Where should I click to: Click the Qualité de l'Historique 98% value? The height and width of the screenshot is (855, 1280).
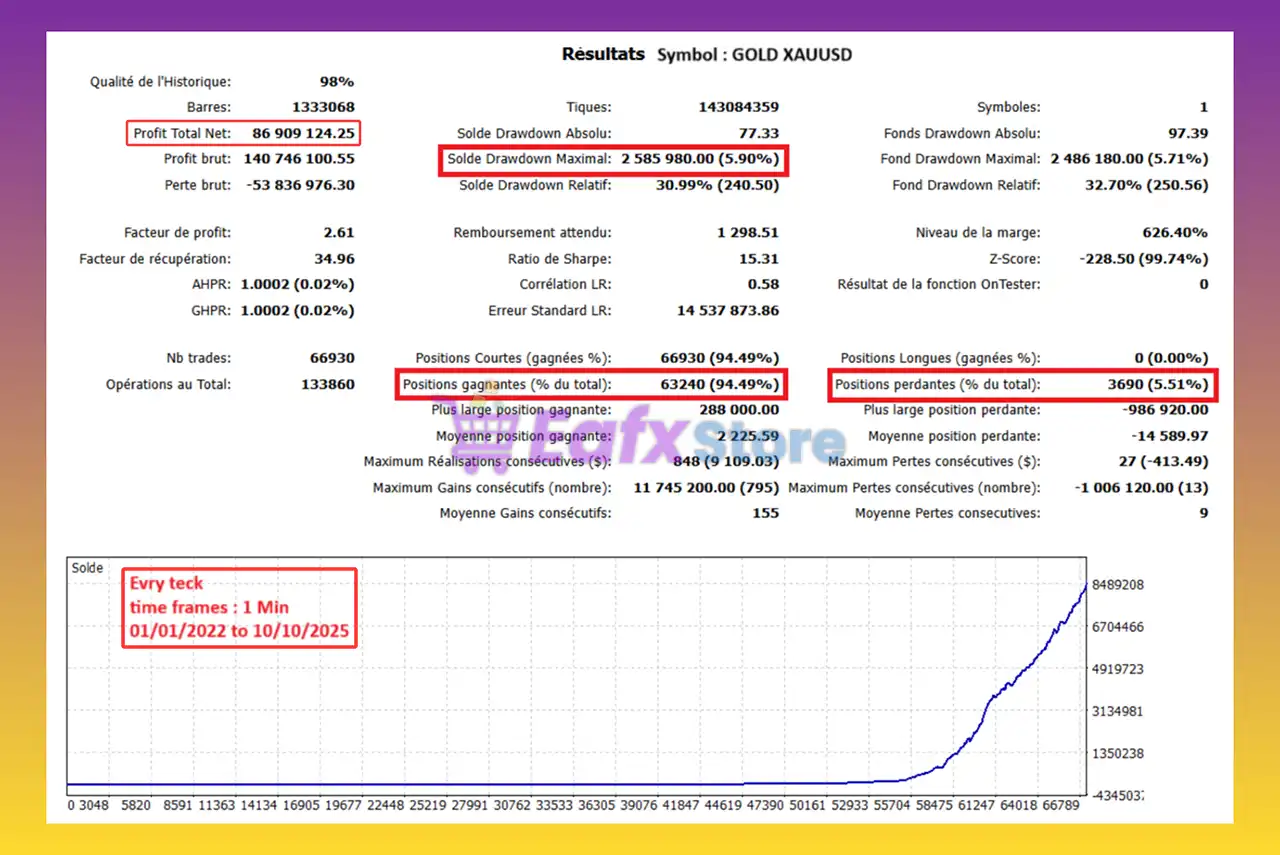[336, 82]
